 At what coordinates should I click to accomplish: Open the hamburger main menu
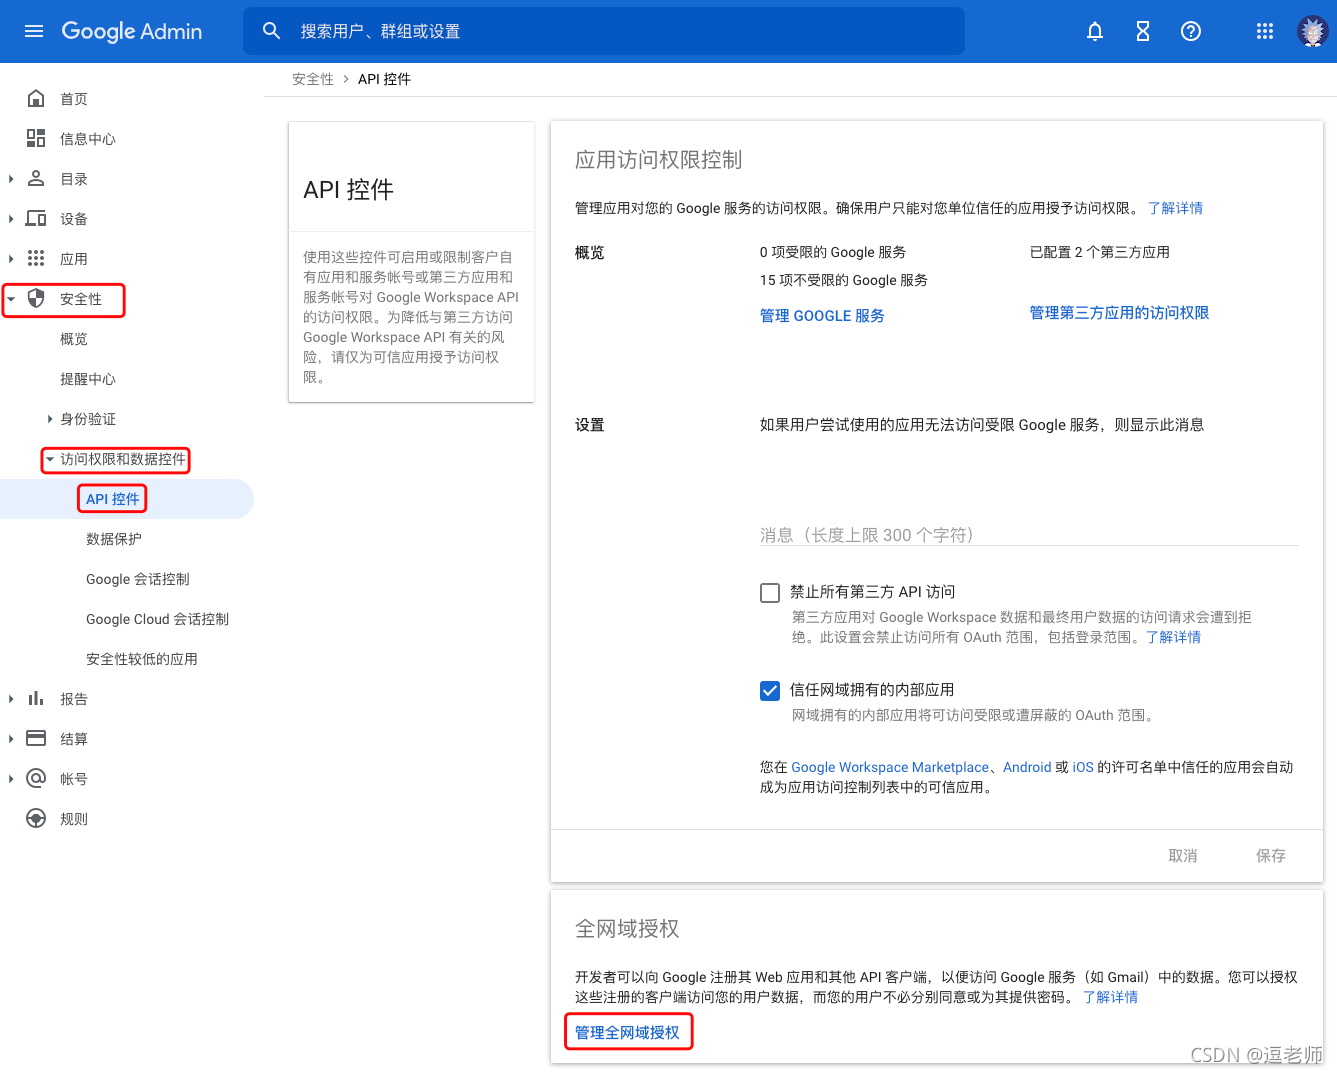point(34,31)
